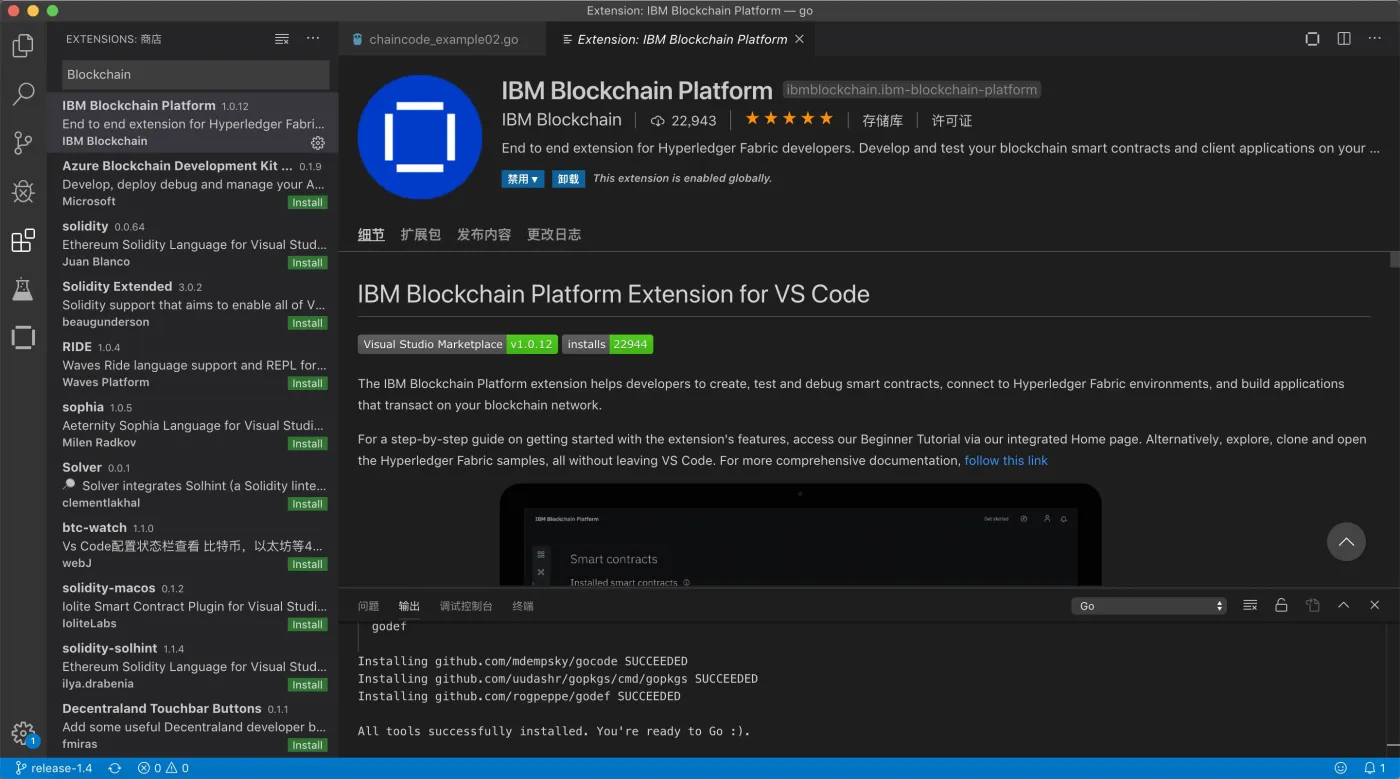Install the Solver extension

tap(307, 504)
